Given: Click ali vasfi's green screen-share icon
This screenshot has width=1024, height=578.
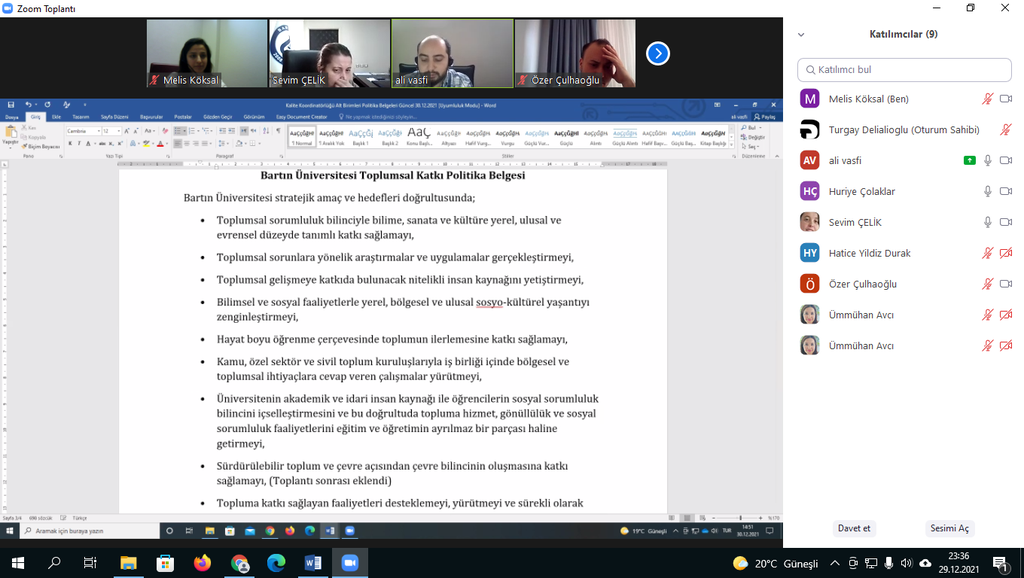Looking at the screenshot, I should (x=969, y=160).
